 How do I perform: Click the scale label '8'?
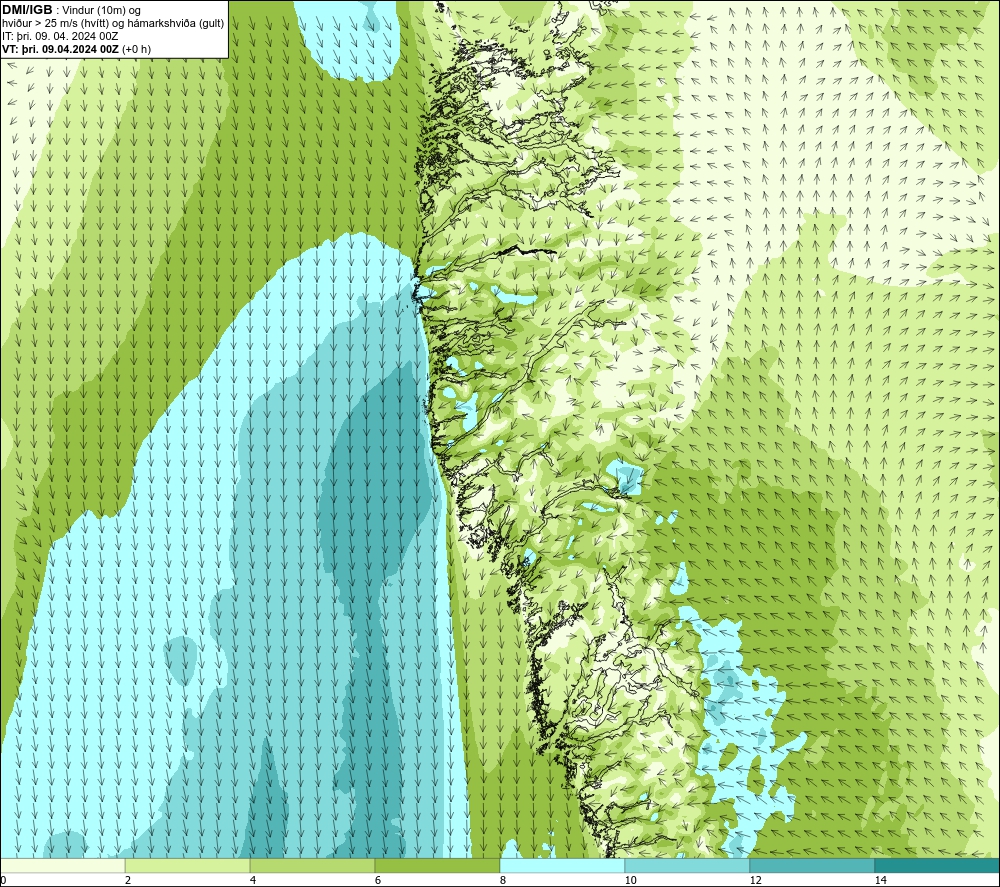click(503, 881)
